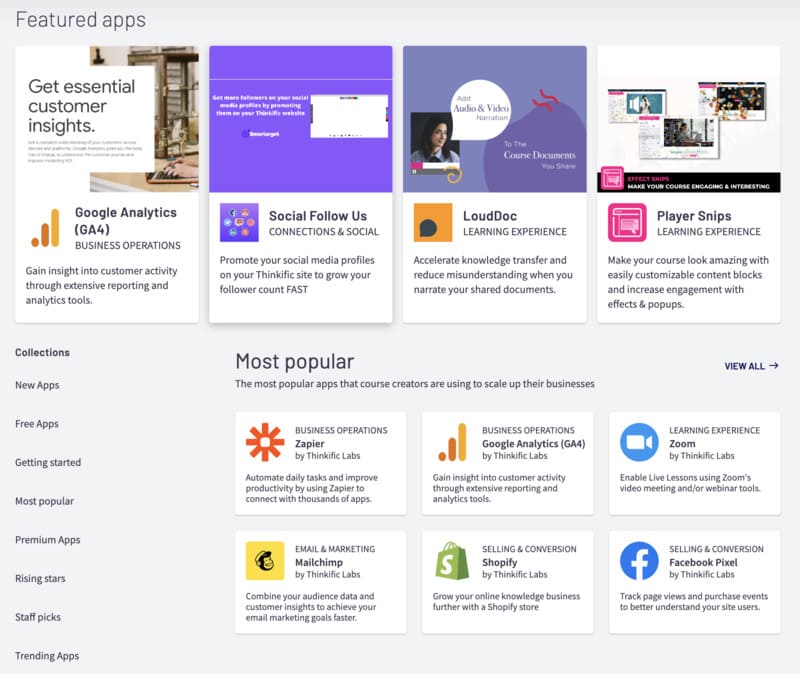
Task: Click the Social Follow Us app icon
Action: tap(239, 222)
